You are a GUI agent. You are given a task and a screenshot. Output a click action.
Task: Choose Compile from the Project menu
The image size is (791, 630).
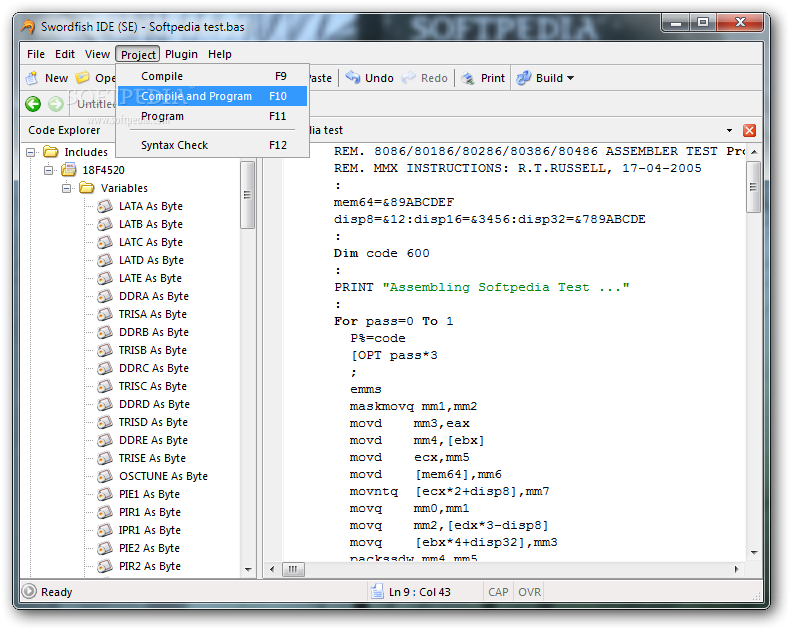tap(212, 76)
